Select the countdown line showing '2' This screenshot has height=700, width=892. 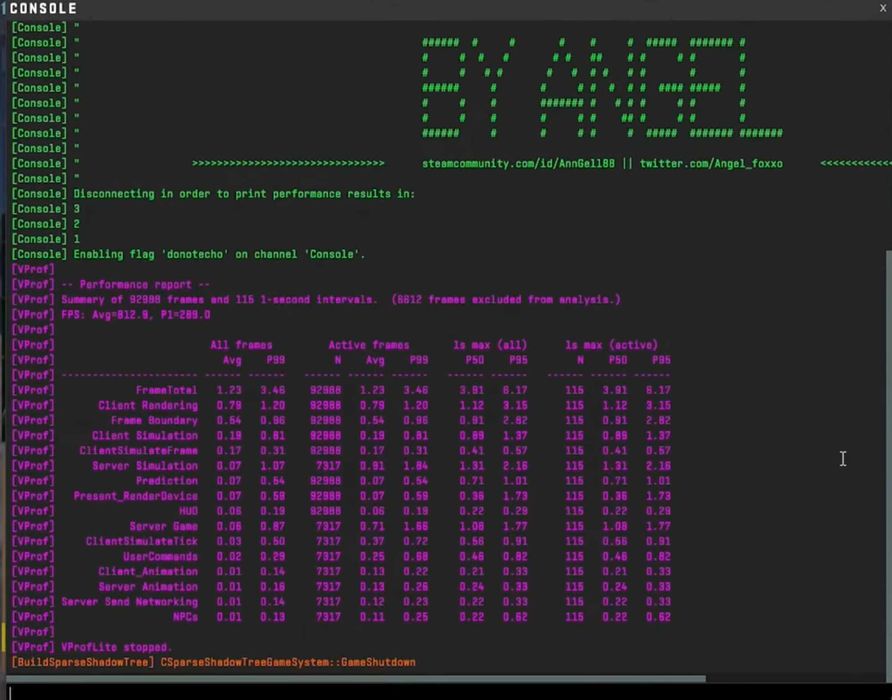pos(46,224)
